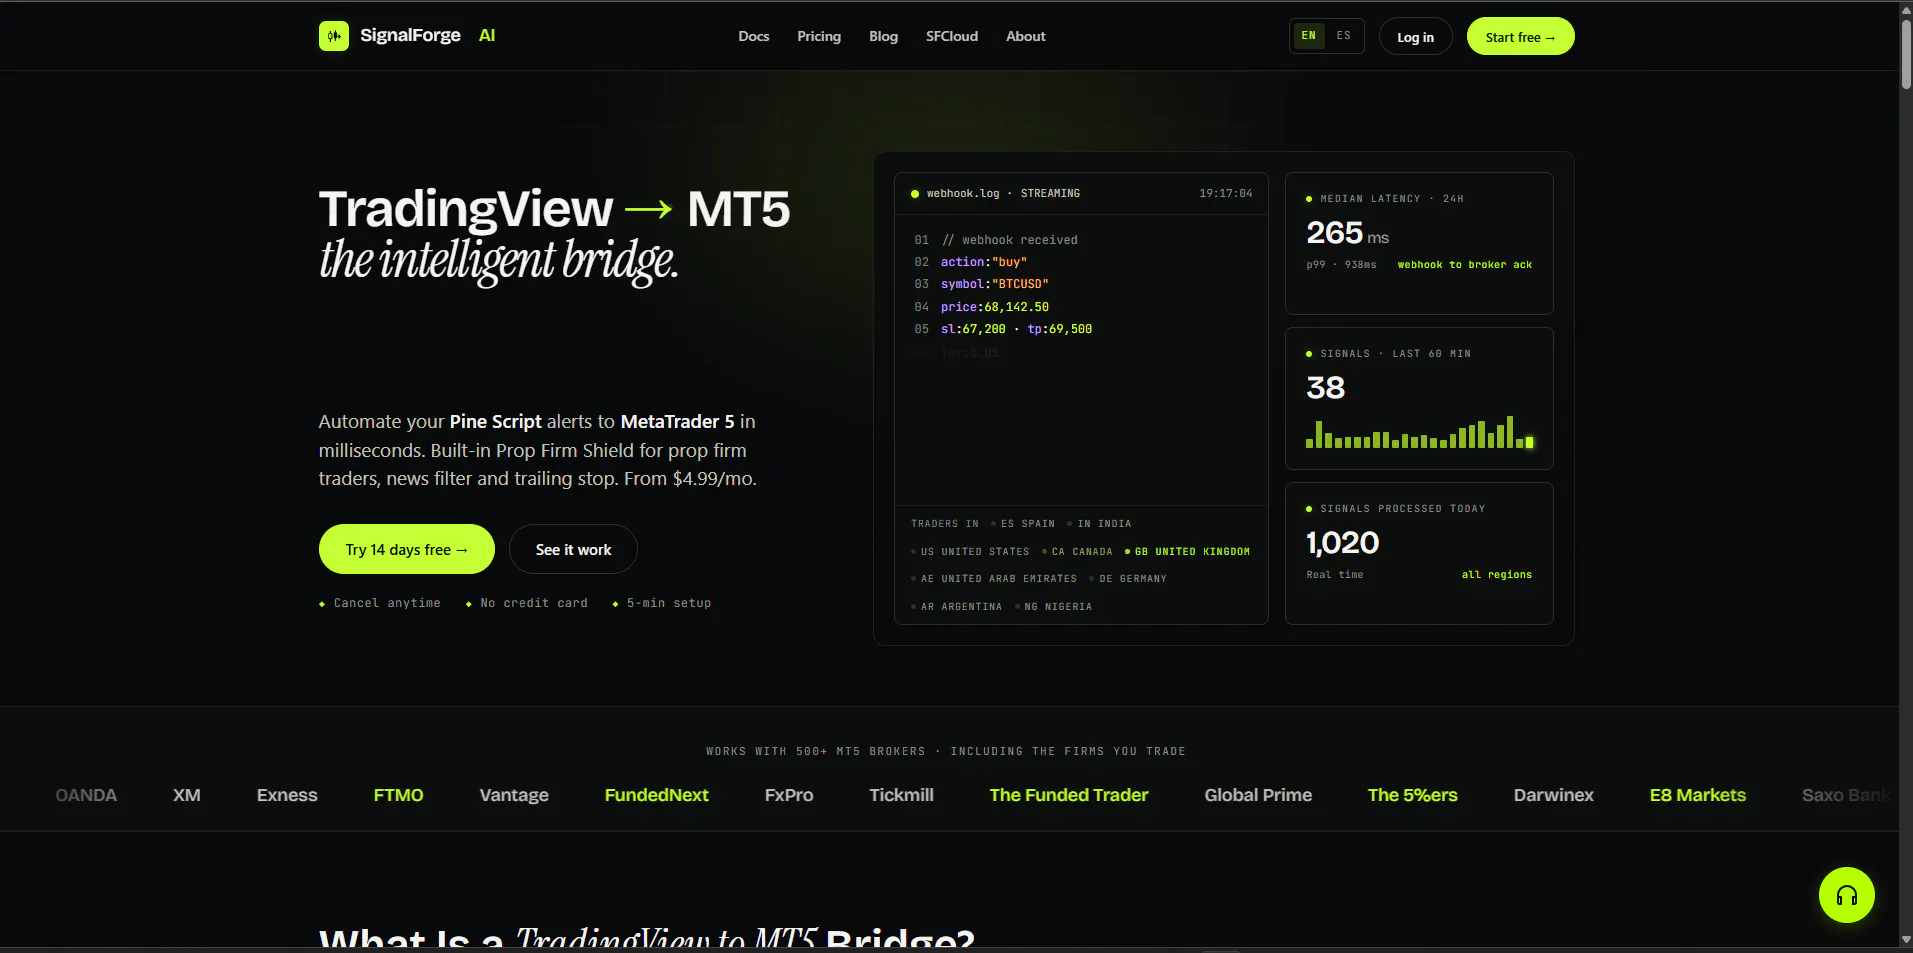1913x953 pixels.
Task: Click the AI label beside the logo
Action: click(487, 35)
